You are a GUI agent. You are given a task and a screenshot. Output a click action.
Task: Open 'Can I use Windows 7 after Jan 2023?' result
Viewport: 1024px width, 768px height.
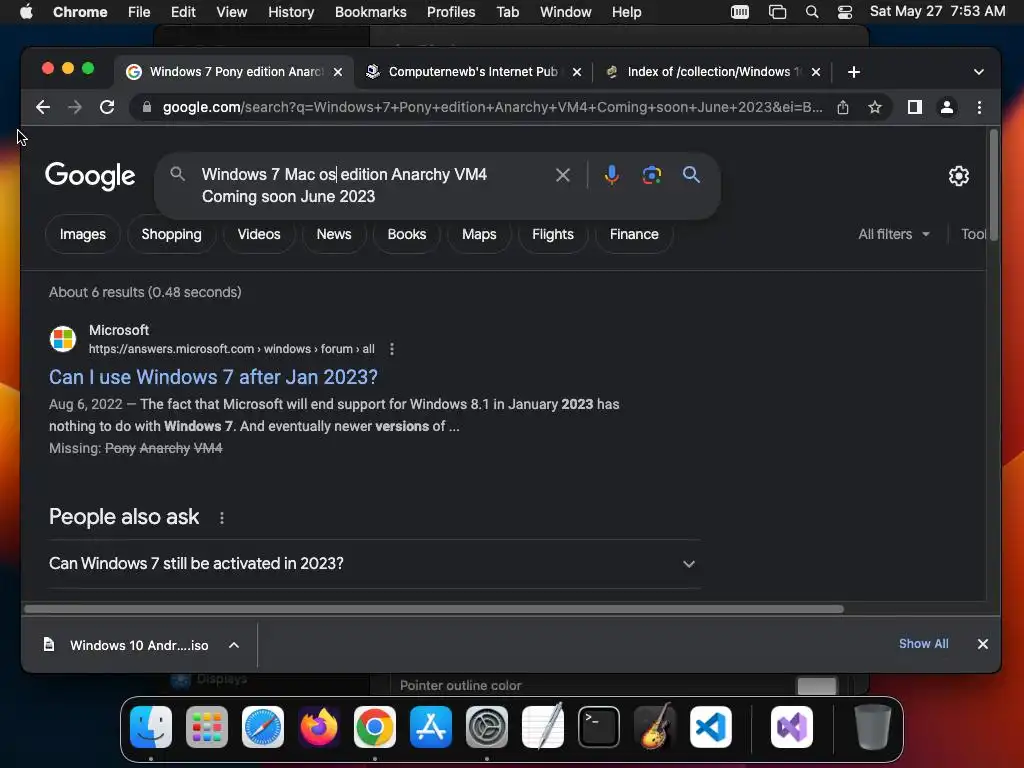[213, 377]
